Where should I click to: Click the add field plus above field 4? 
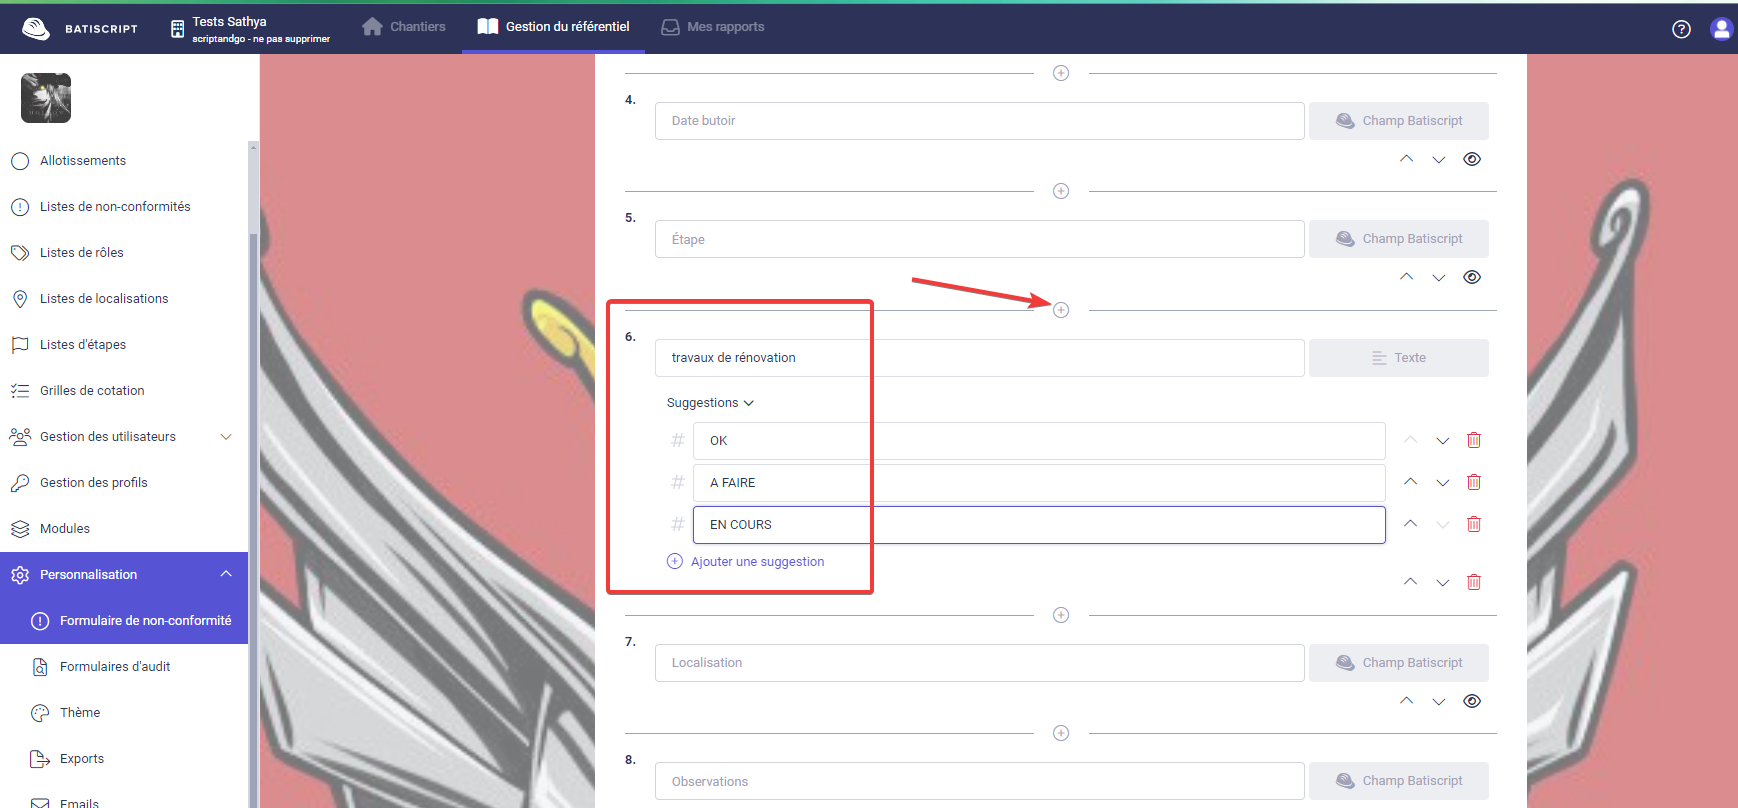(x=1061, y=73)
